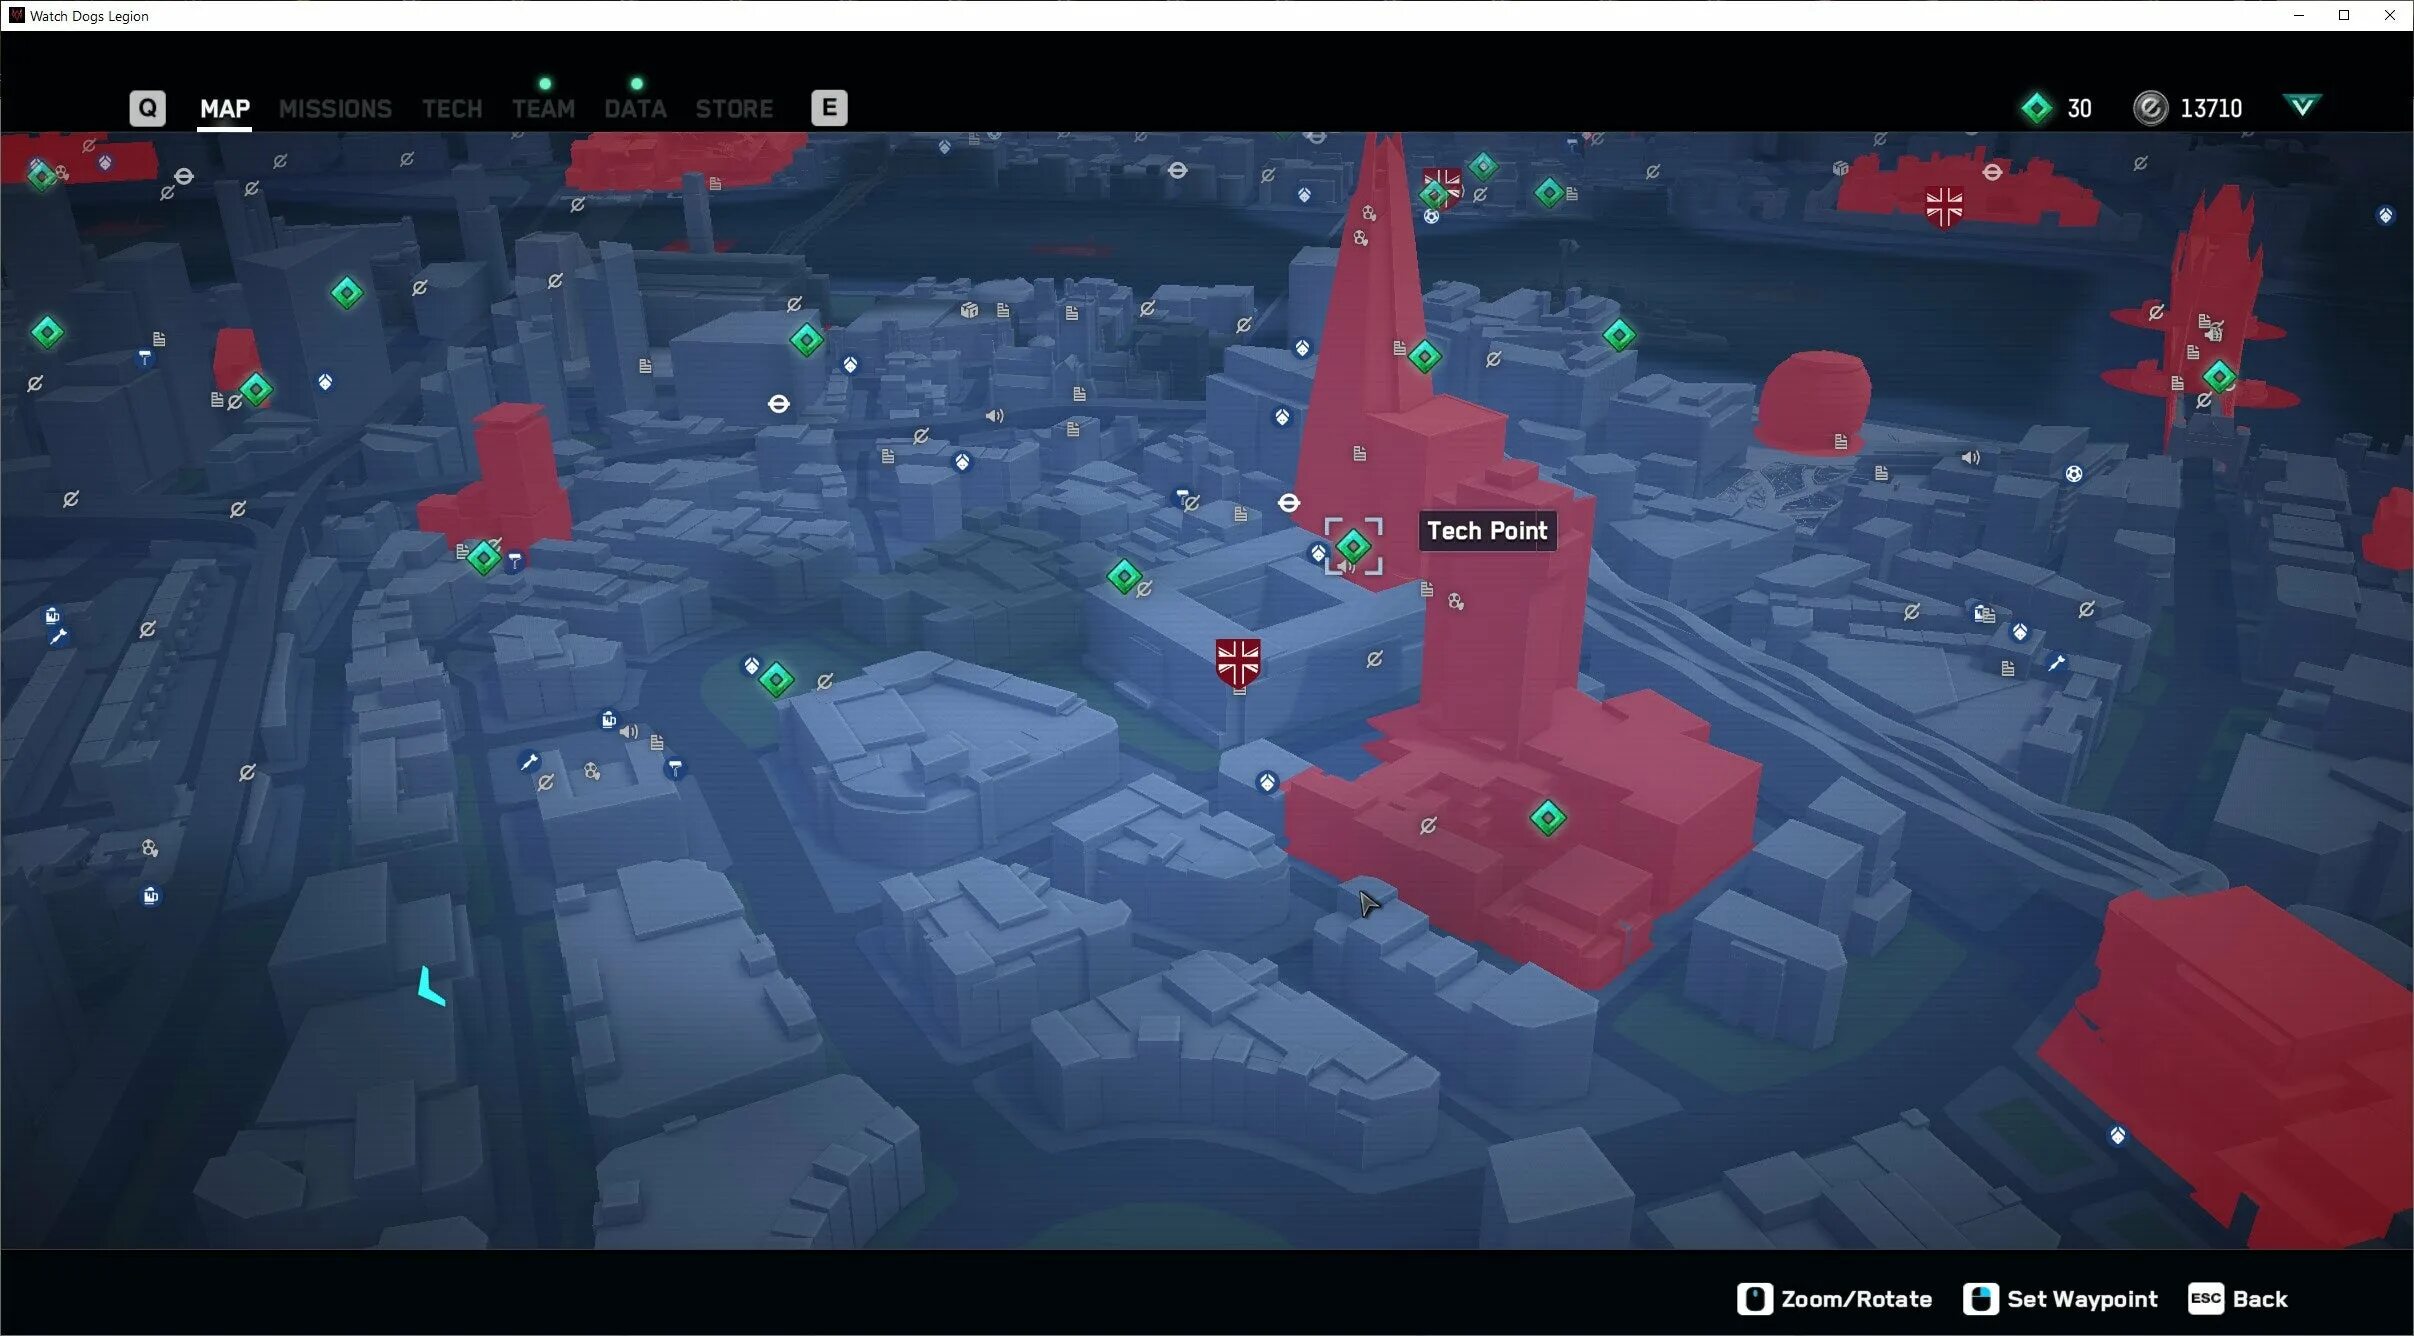The height and width of the screenshot is (1336, 2414).
Task: Select tech point diamond inside red restricted zone
Action: pos(1547,818)
